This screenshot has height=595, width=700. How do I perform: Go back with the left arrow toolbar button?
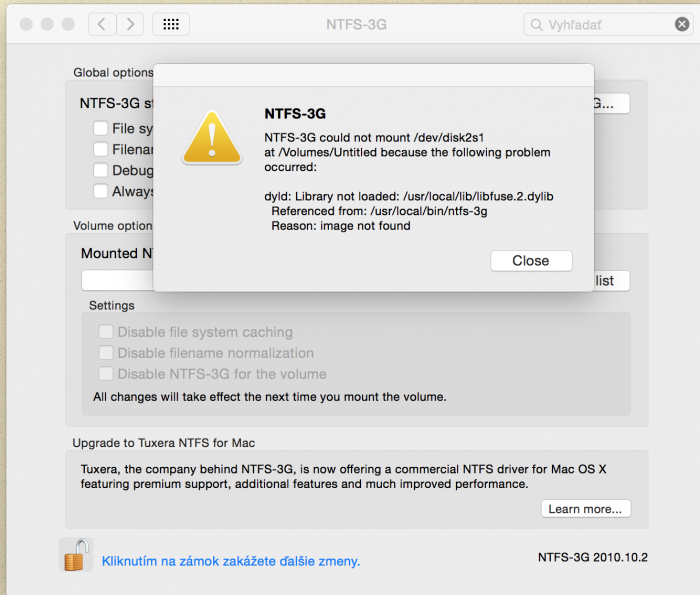point(102,24)
